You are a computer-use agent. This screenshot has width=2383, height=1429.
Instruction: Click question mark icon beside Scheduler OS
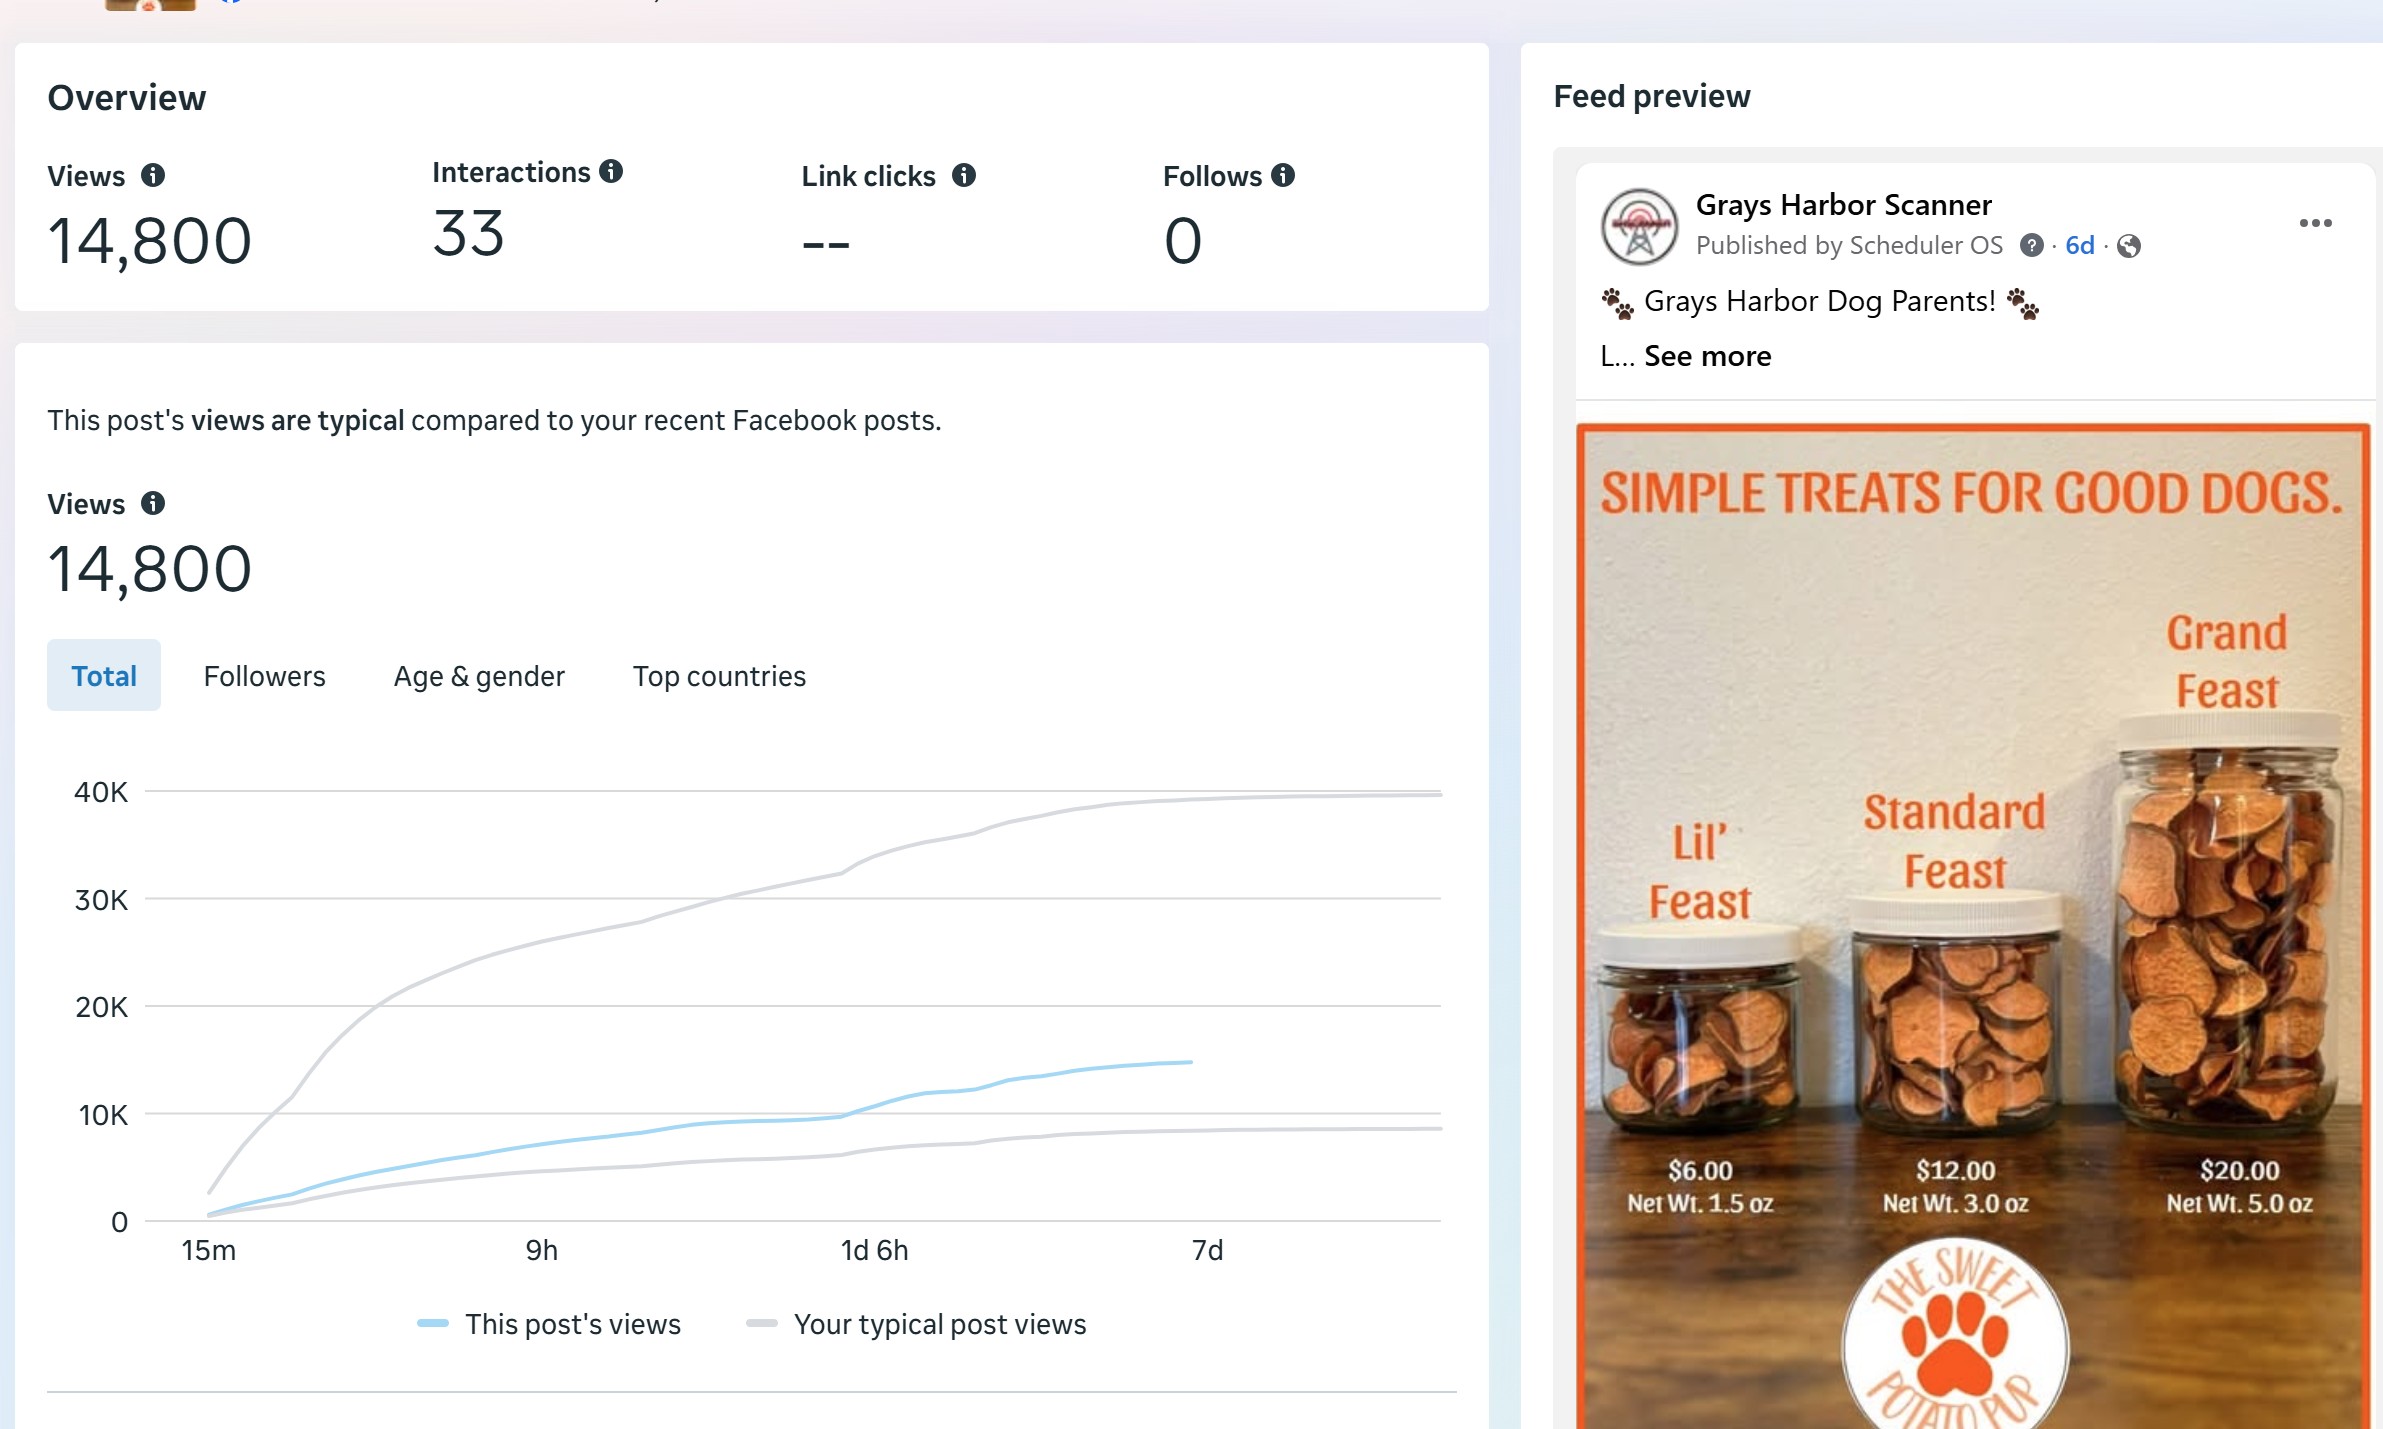(x=2031, y=245)
